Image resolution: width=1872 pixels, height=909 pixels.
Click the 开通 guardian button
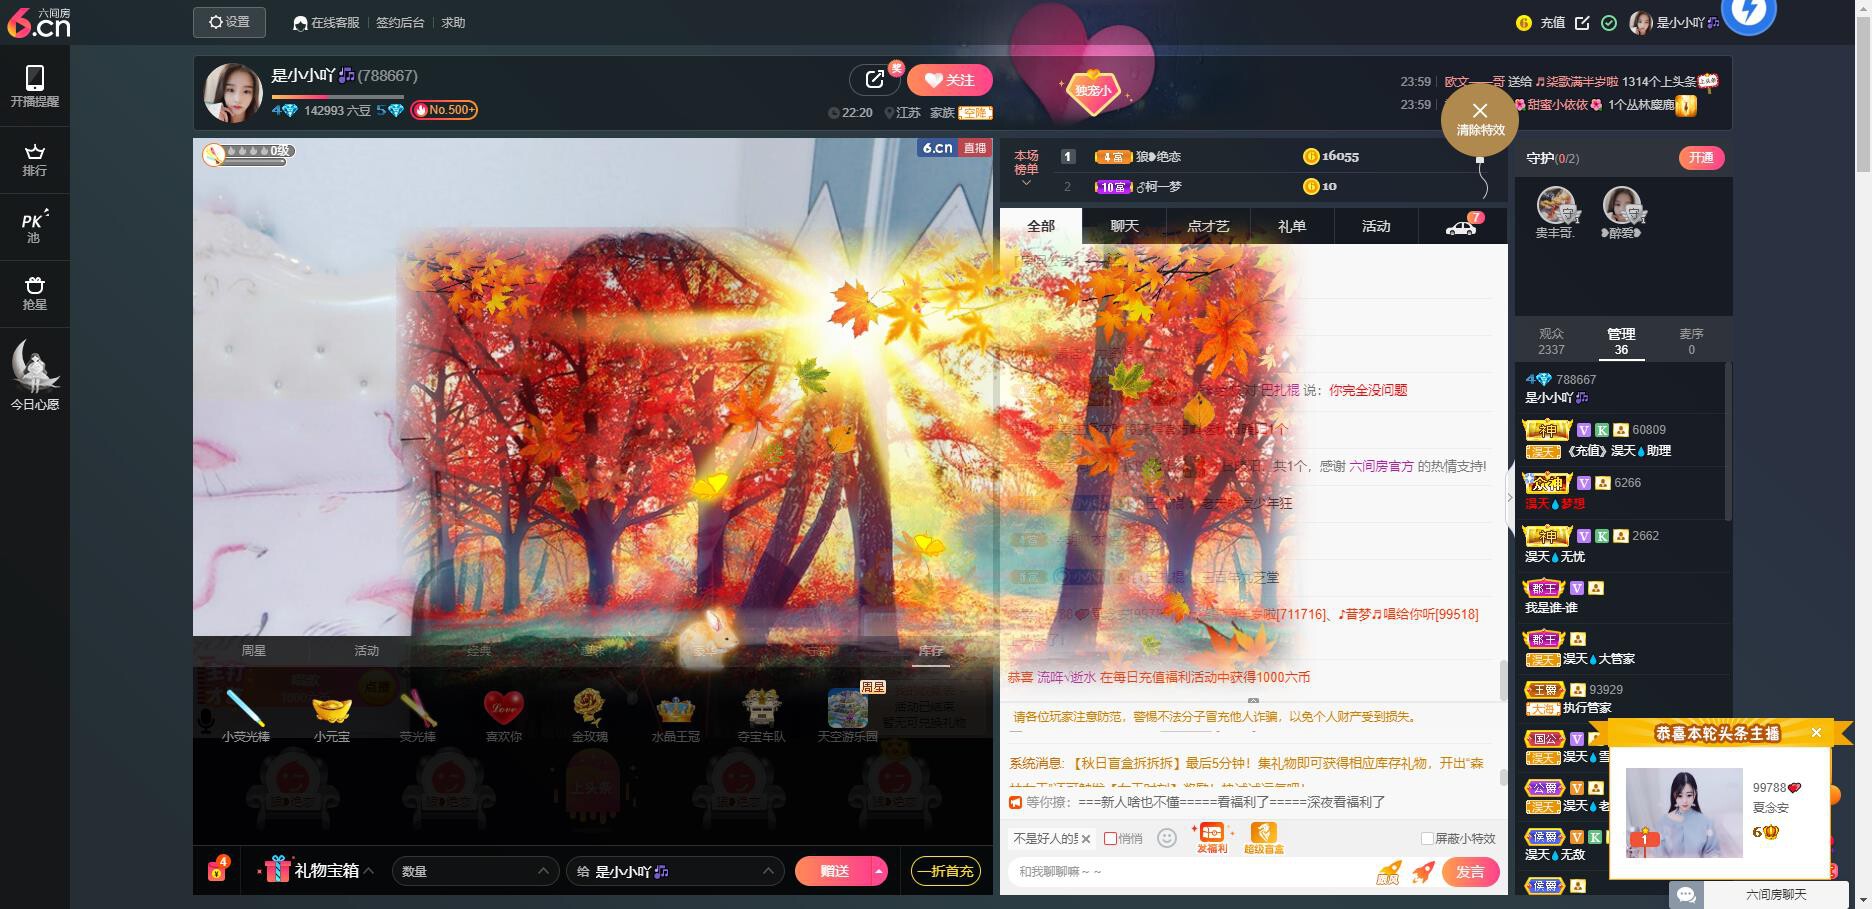tap(1701, 158)
